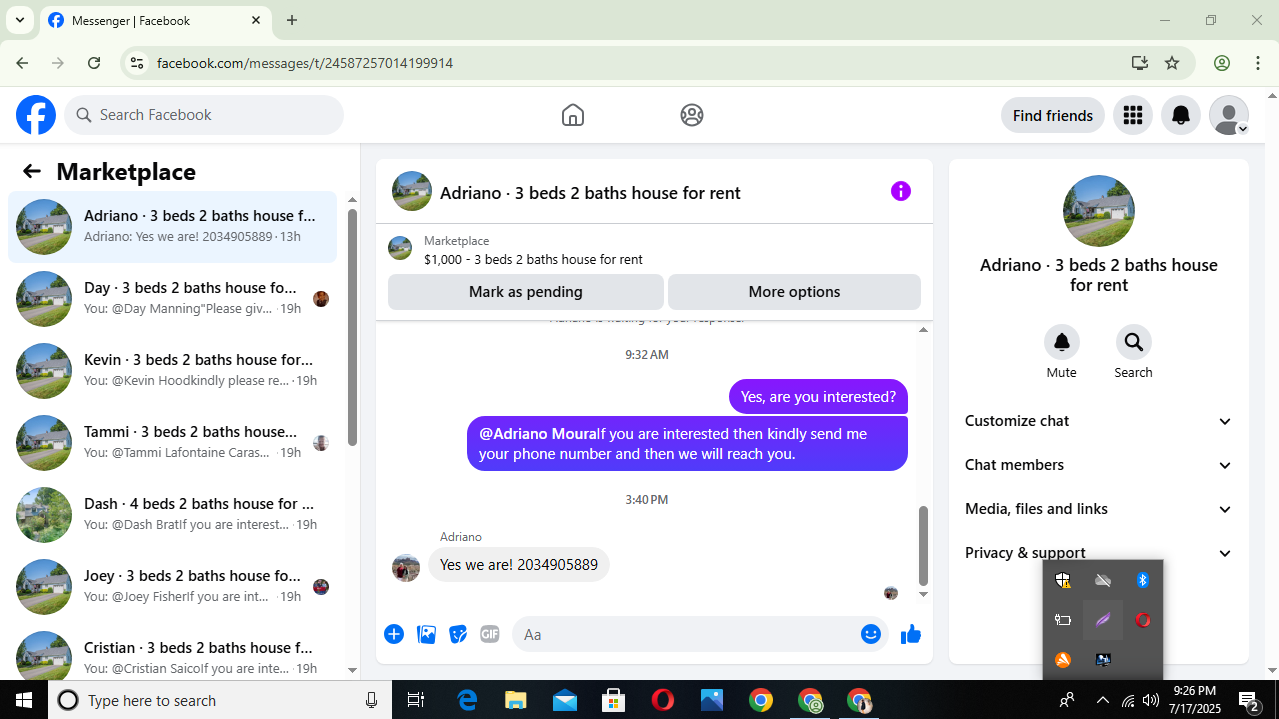Click Find friends button

point(1053,115)
